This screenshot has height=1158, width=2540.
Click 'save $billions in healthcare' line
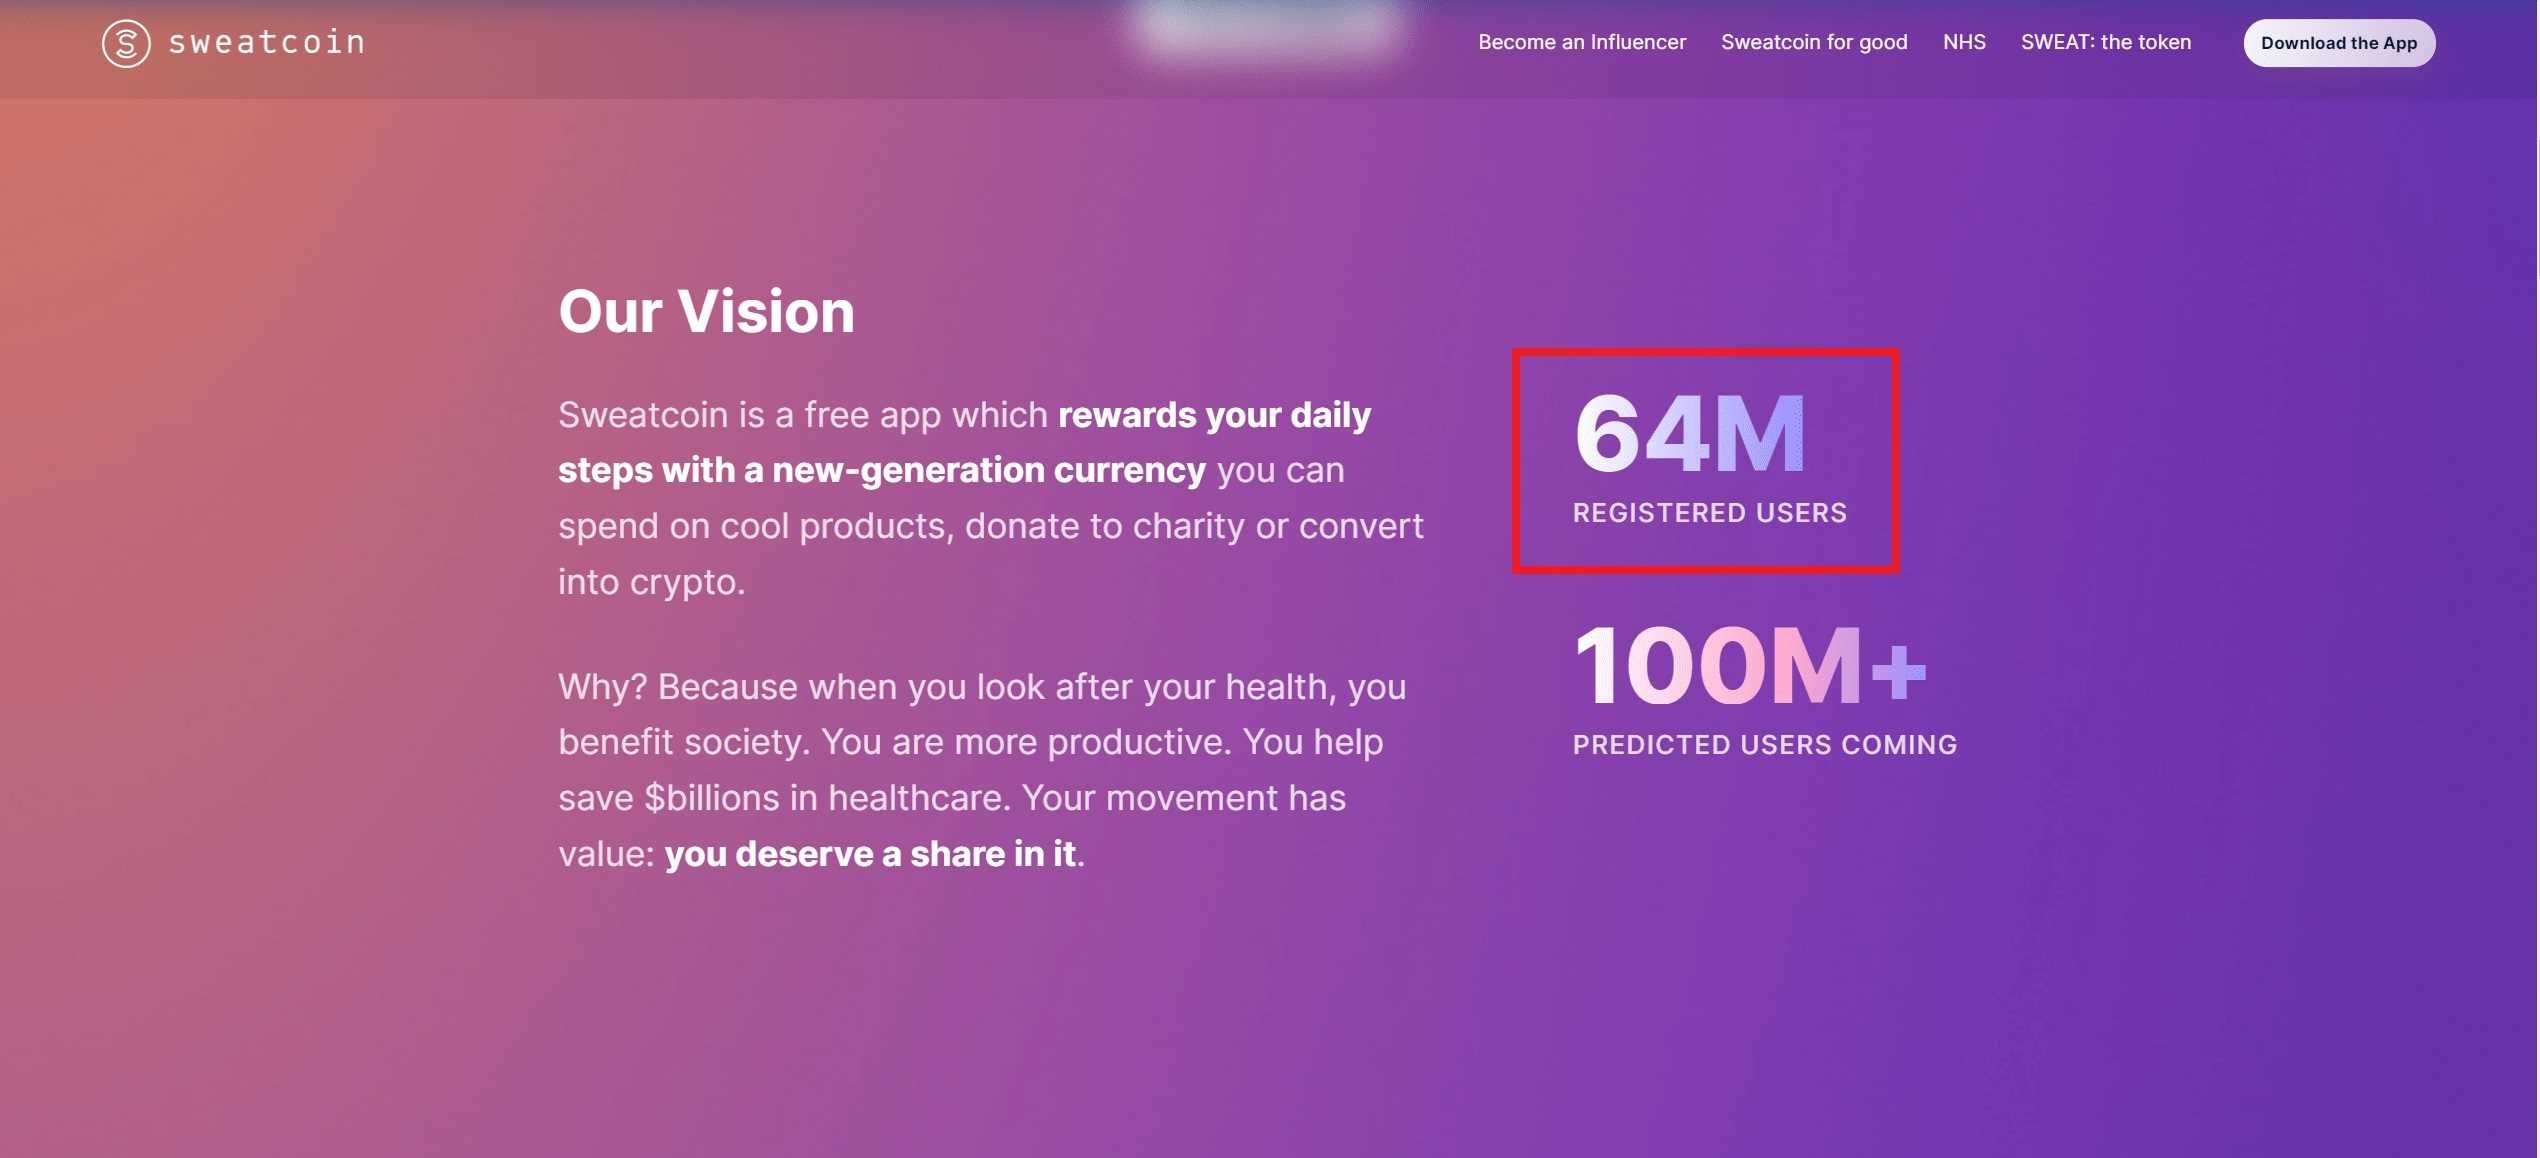coord(952,798)
